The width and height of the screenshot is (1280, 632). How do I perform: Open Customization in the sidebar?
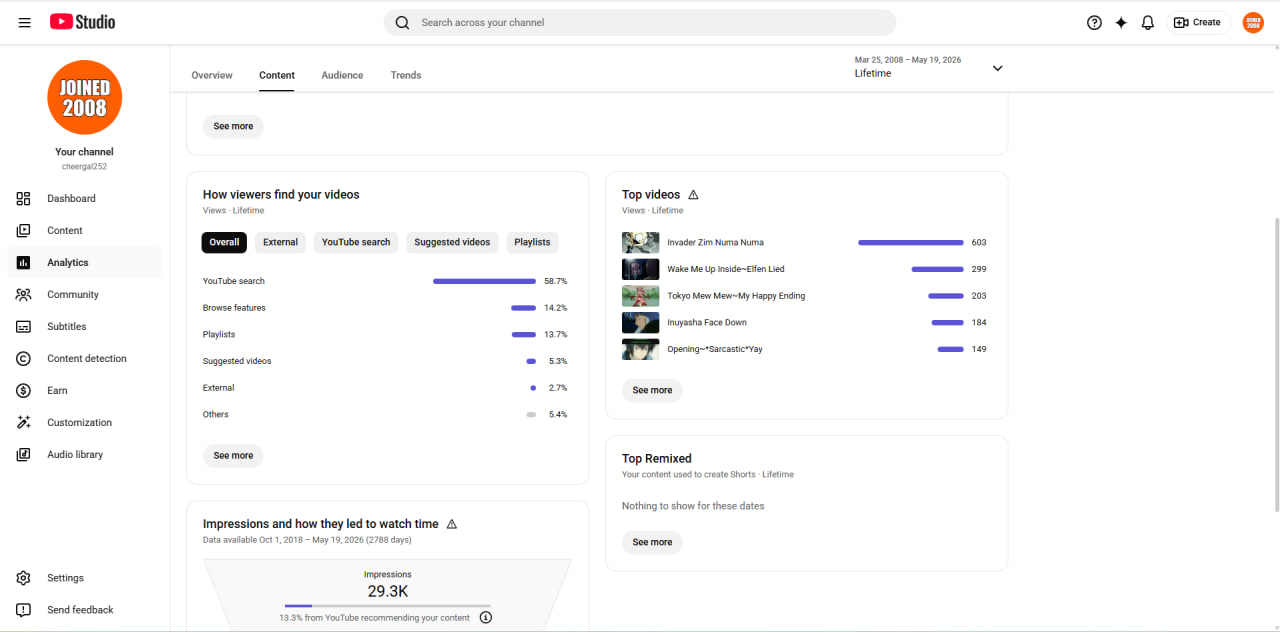coord(84,423)
